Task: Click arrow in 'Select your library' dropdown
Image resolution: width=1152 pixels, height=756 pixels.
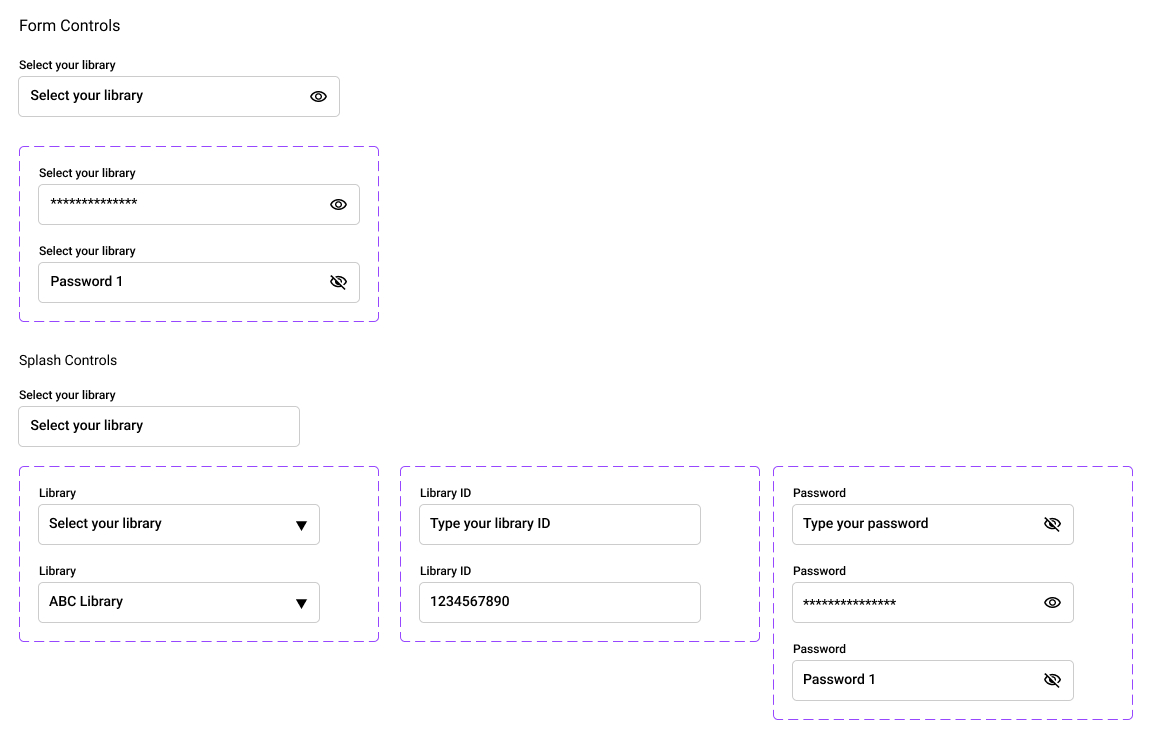Action: [x=301, y=525]
